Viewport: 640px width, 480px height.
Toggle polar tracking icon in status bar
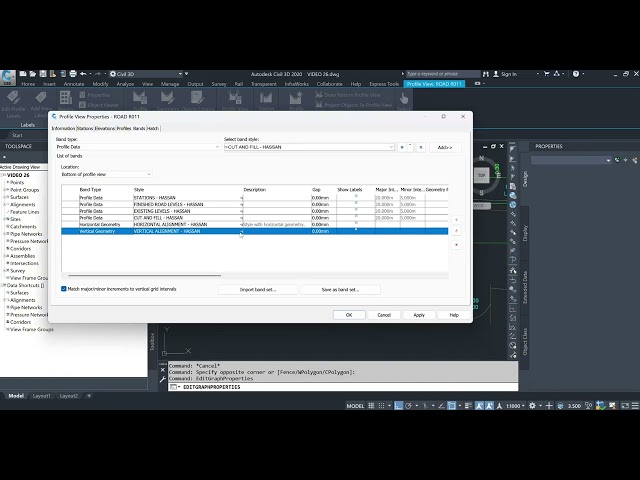[x=408, y=405]
